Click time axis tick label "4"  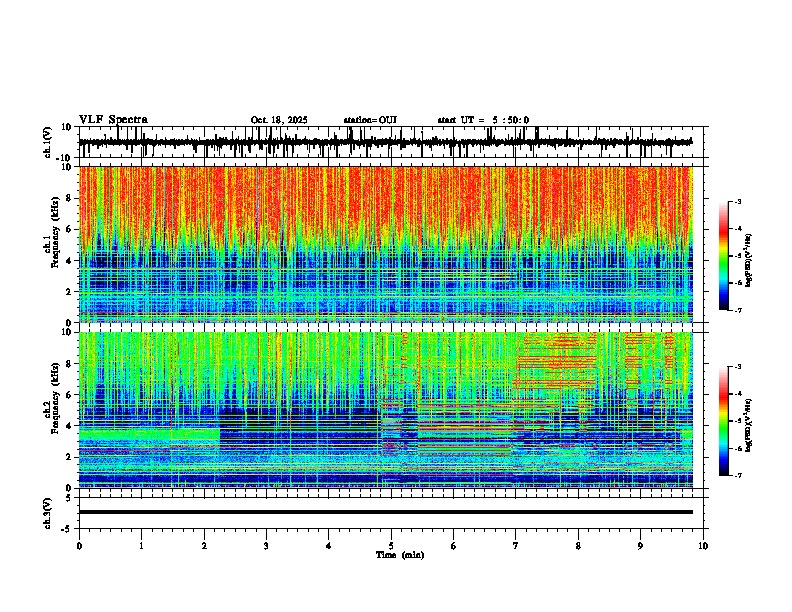click(x=329, y=546)
